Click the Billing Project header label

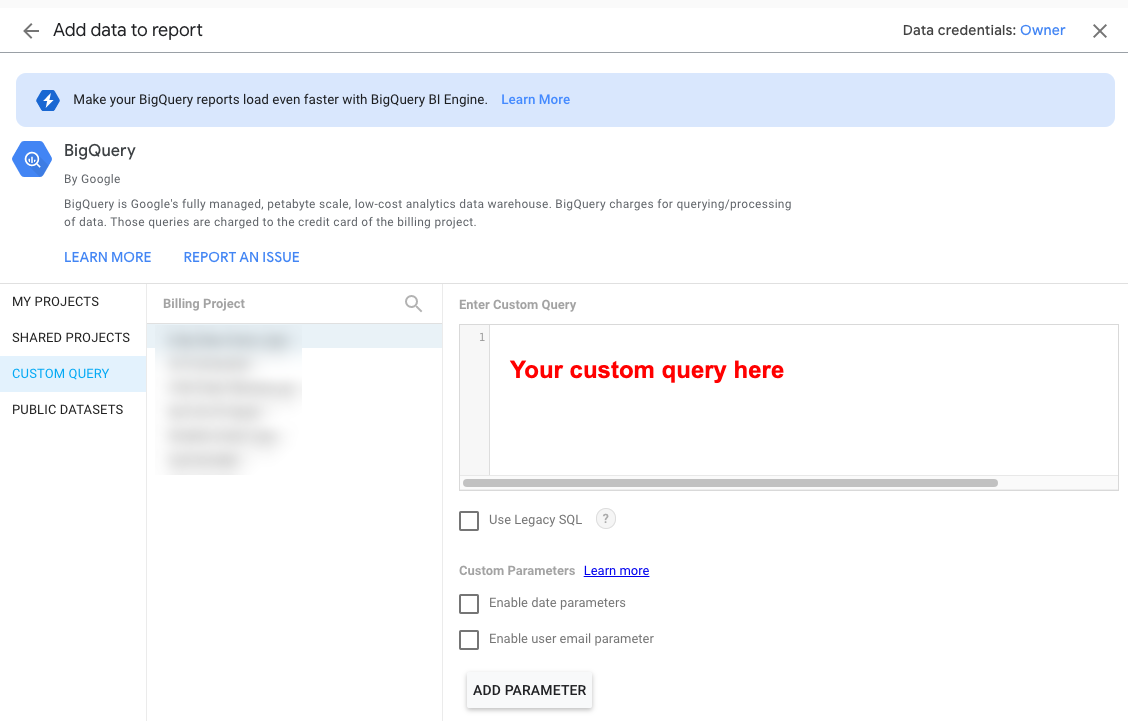point(204,304)
